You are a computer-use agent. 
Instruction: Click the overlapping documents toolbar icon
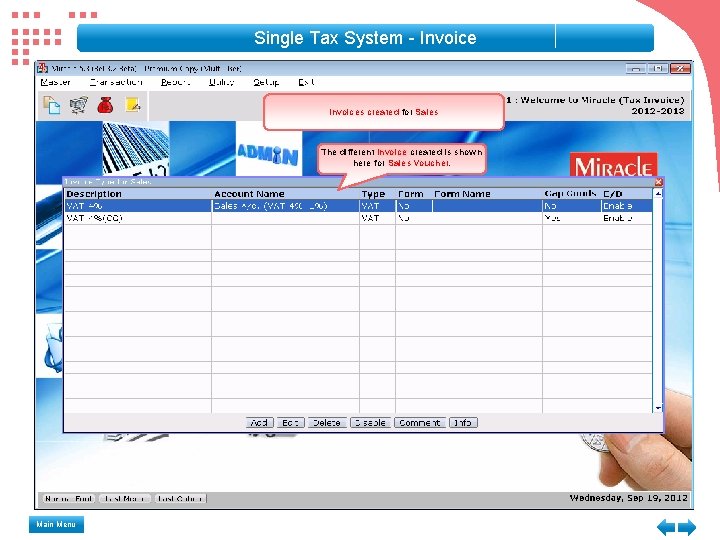coord(51,105)
